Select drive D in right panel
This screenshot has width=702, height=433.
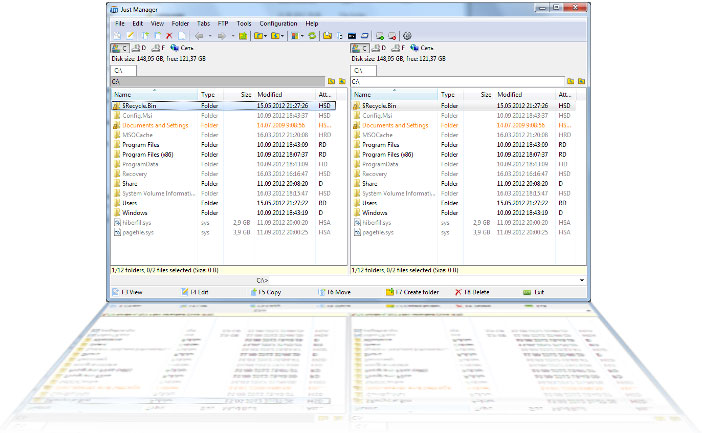point(380,48)
